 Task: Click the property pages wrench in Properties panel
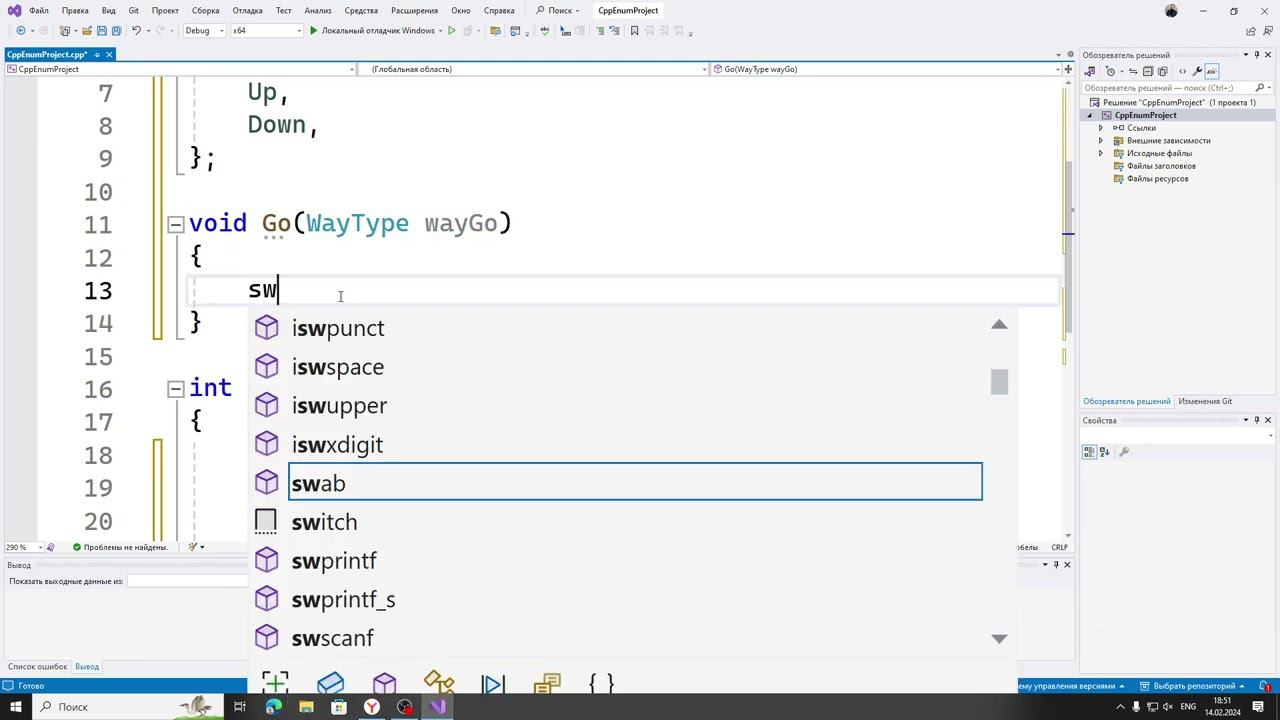click(x=1124, y=452)
